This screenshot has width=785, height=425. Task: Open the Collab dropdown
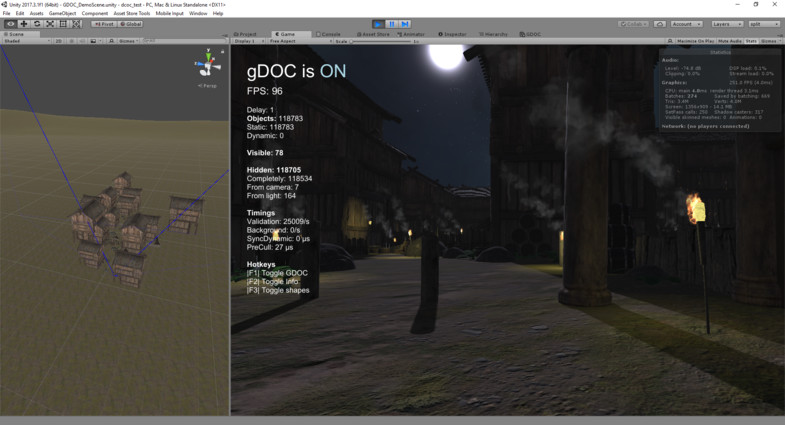(x=633, y=24)
